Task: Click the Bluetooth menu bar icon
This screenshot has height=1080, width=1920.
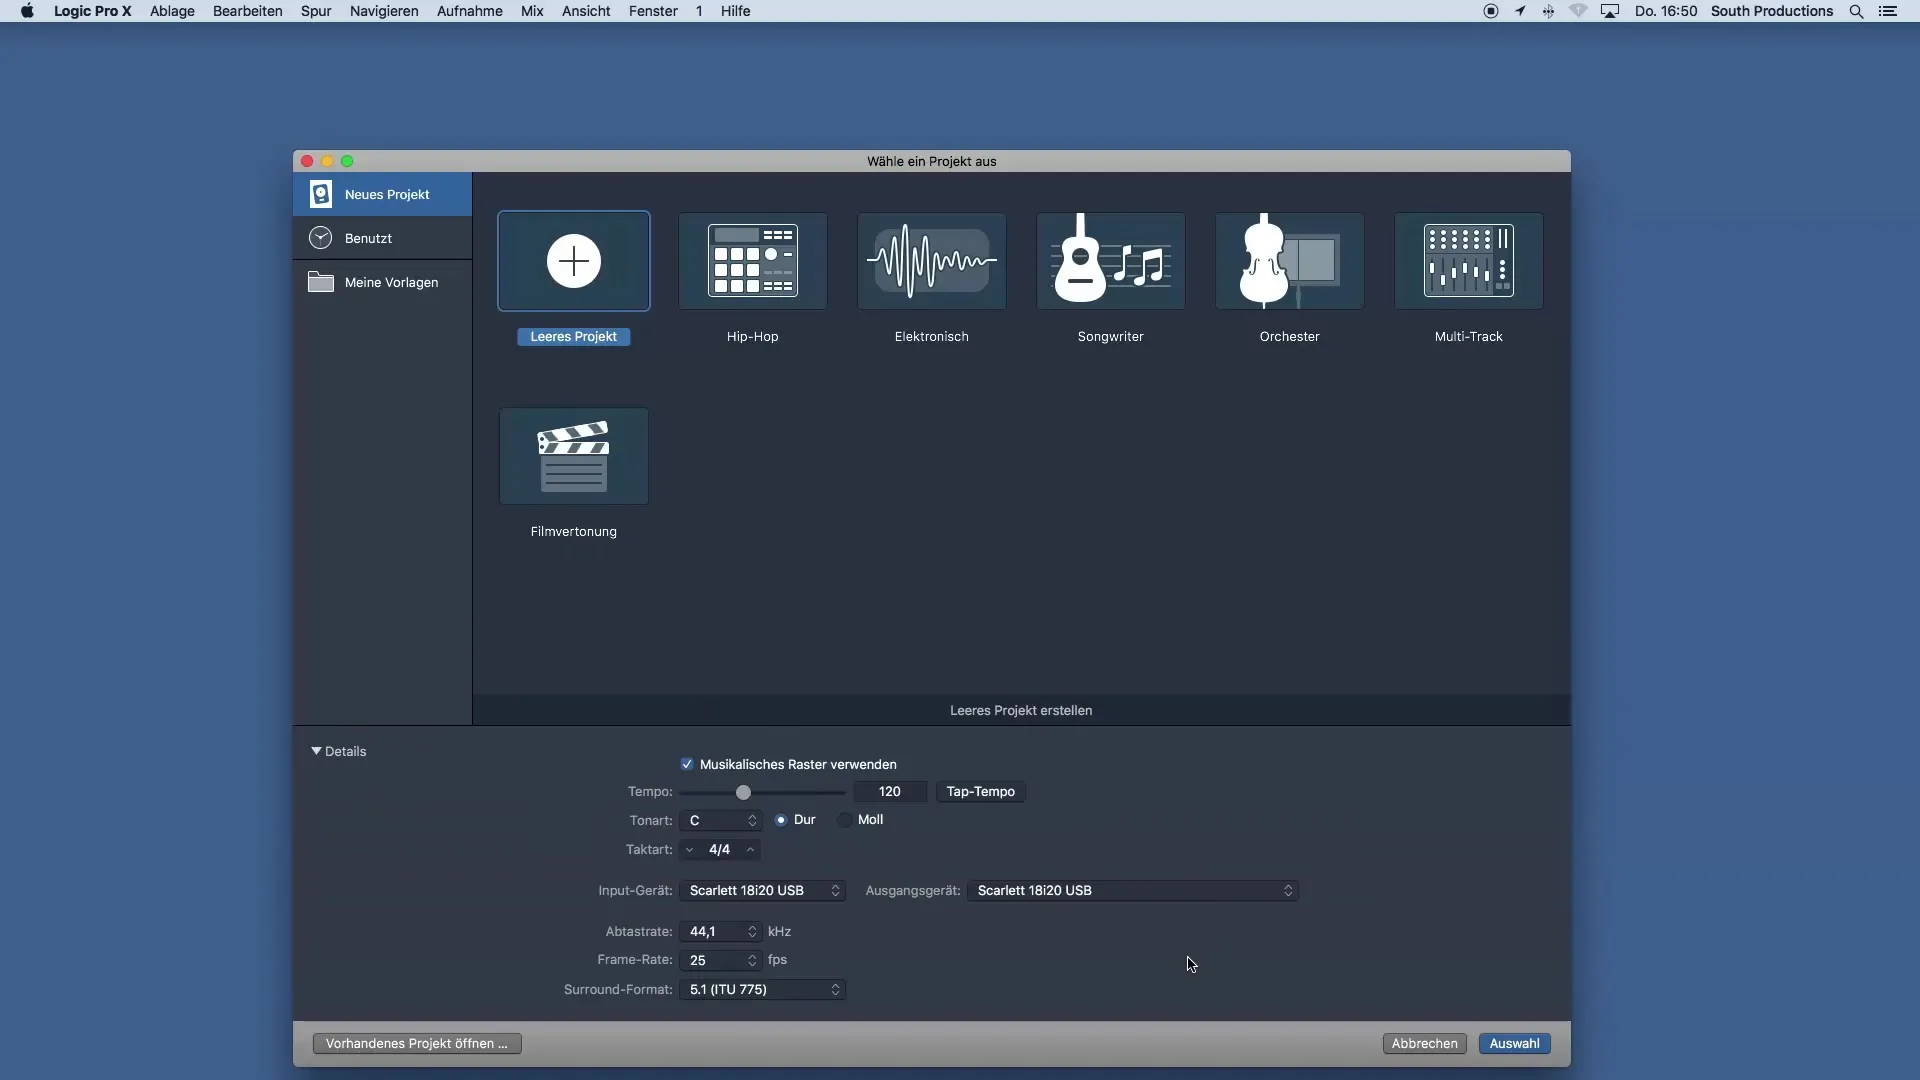Action: pos(1548,11)
